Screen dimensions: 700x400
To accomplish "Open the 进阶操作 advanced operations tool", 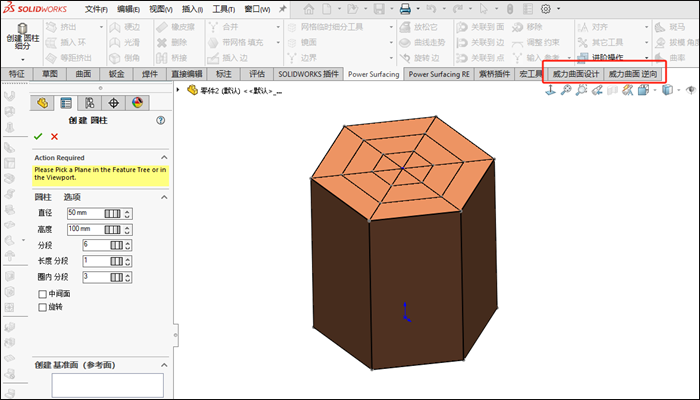I will pos(600,58).
